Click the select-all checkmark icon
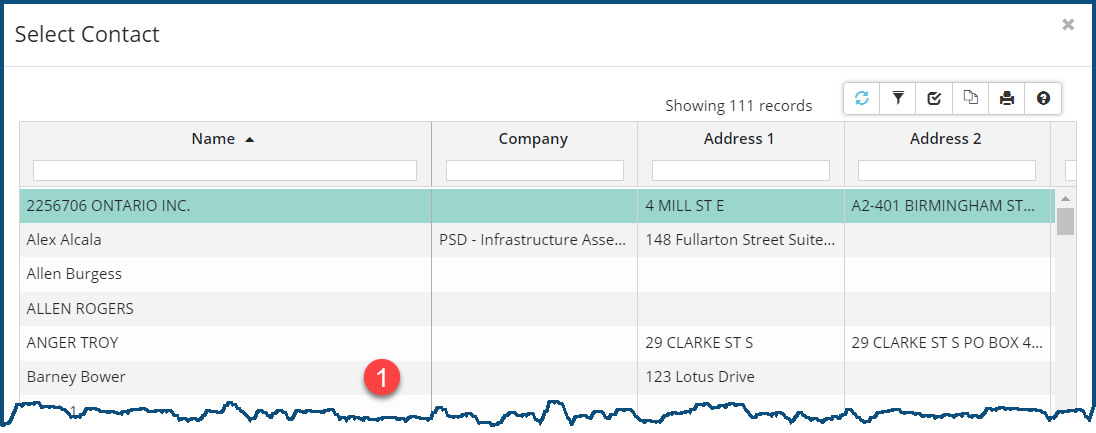 (934, 98)
